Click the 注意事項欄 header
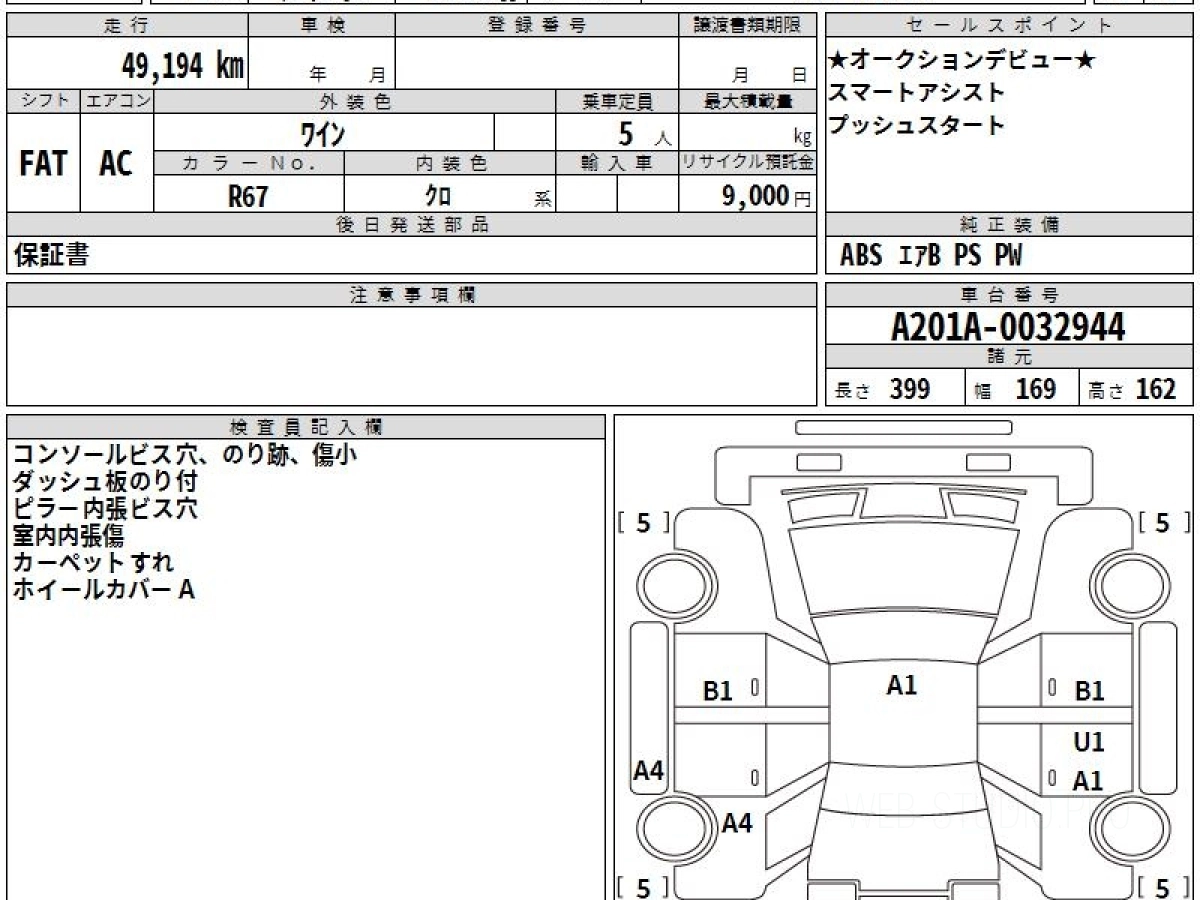Screen dimensions: 1200x900 (x=411, y=295)
